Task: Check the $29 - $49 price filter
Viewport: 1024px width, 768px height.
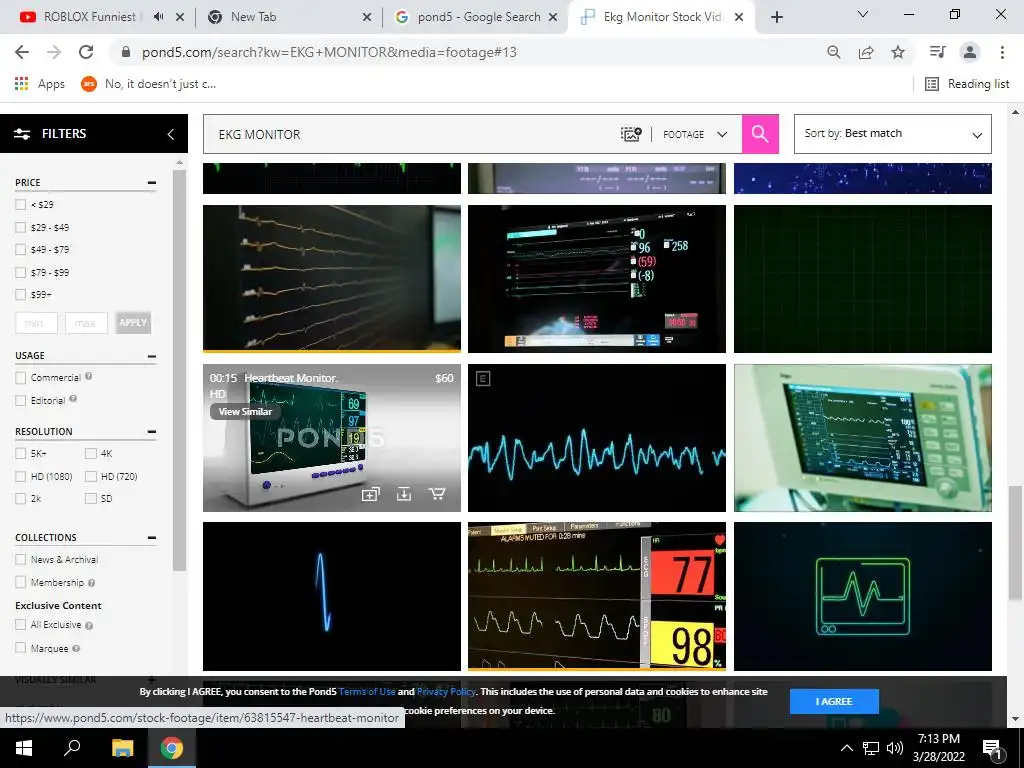Action: 20,227
